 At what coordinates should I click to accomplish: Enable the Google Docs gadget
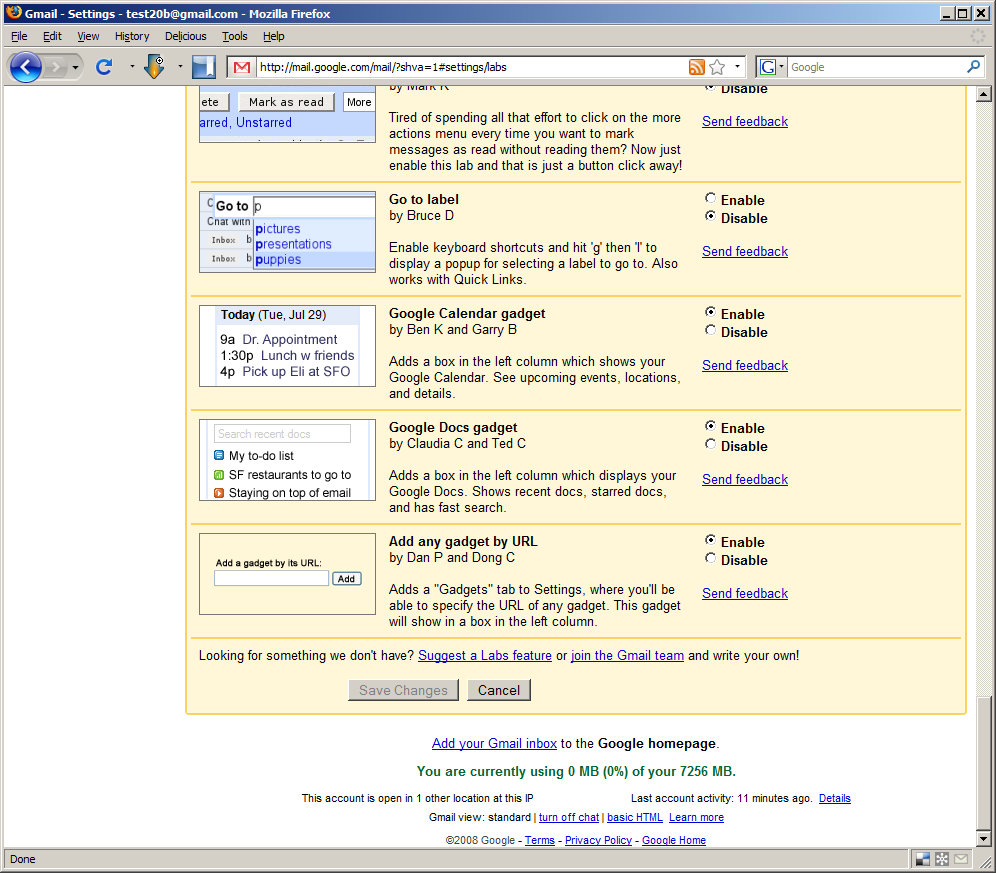click(x=710, y=426)
